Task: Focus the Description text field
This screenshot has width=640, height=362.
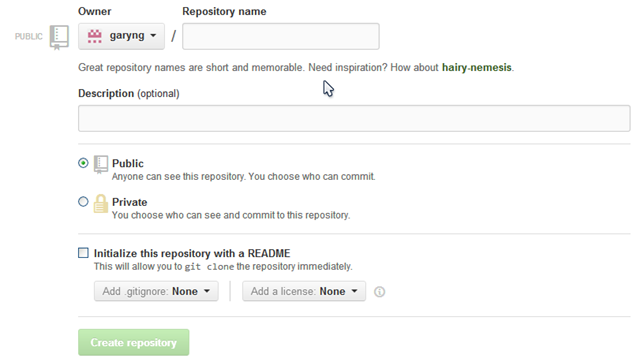Action: 354,118
